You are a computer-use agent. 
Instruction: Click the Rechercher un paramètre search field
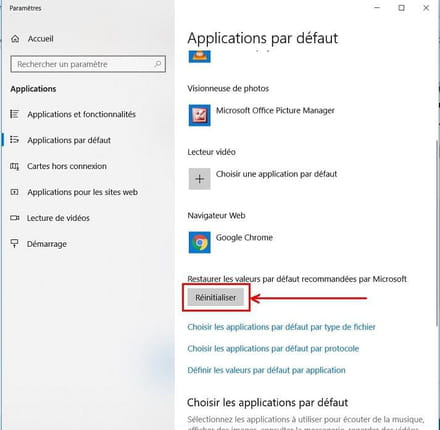coord(88,64)
